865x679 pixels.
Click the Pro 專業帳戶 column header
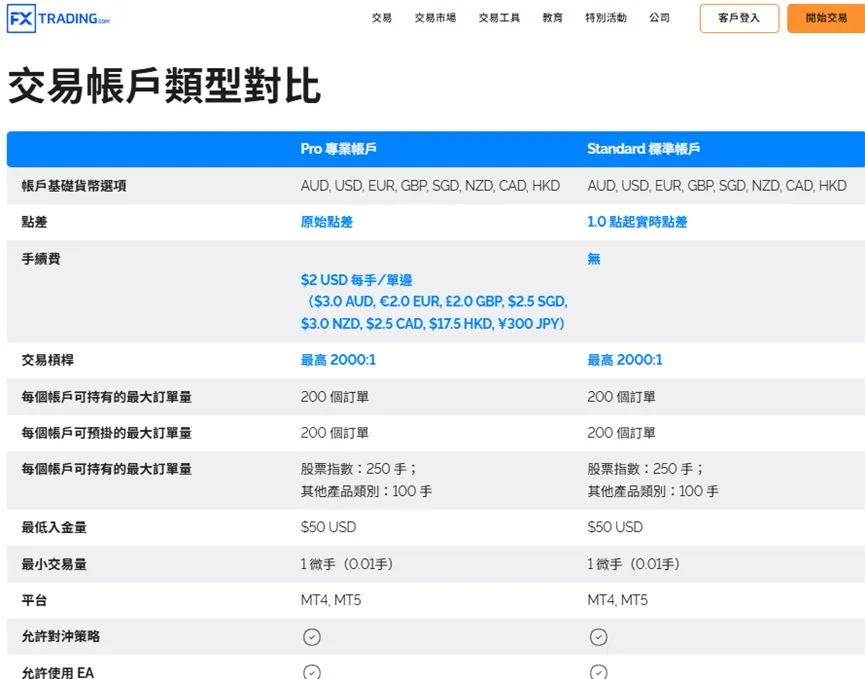click(x=339, y=149)
